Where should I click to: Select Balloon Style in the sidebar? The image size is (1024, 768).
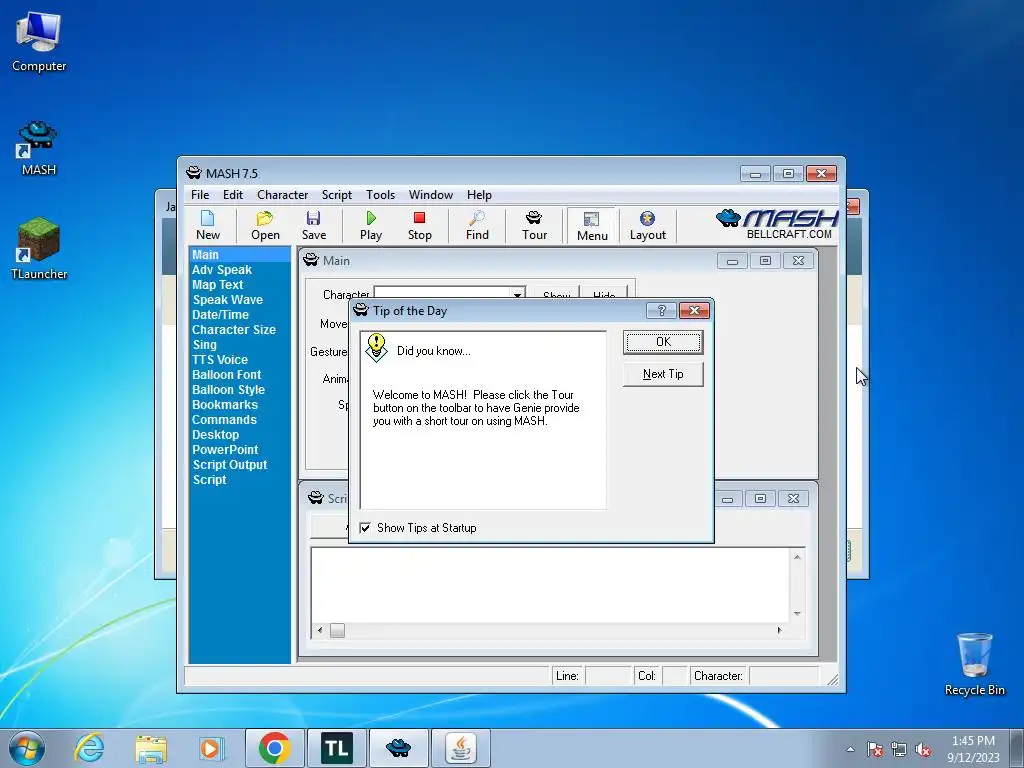click(228, 390)
